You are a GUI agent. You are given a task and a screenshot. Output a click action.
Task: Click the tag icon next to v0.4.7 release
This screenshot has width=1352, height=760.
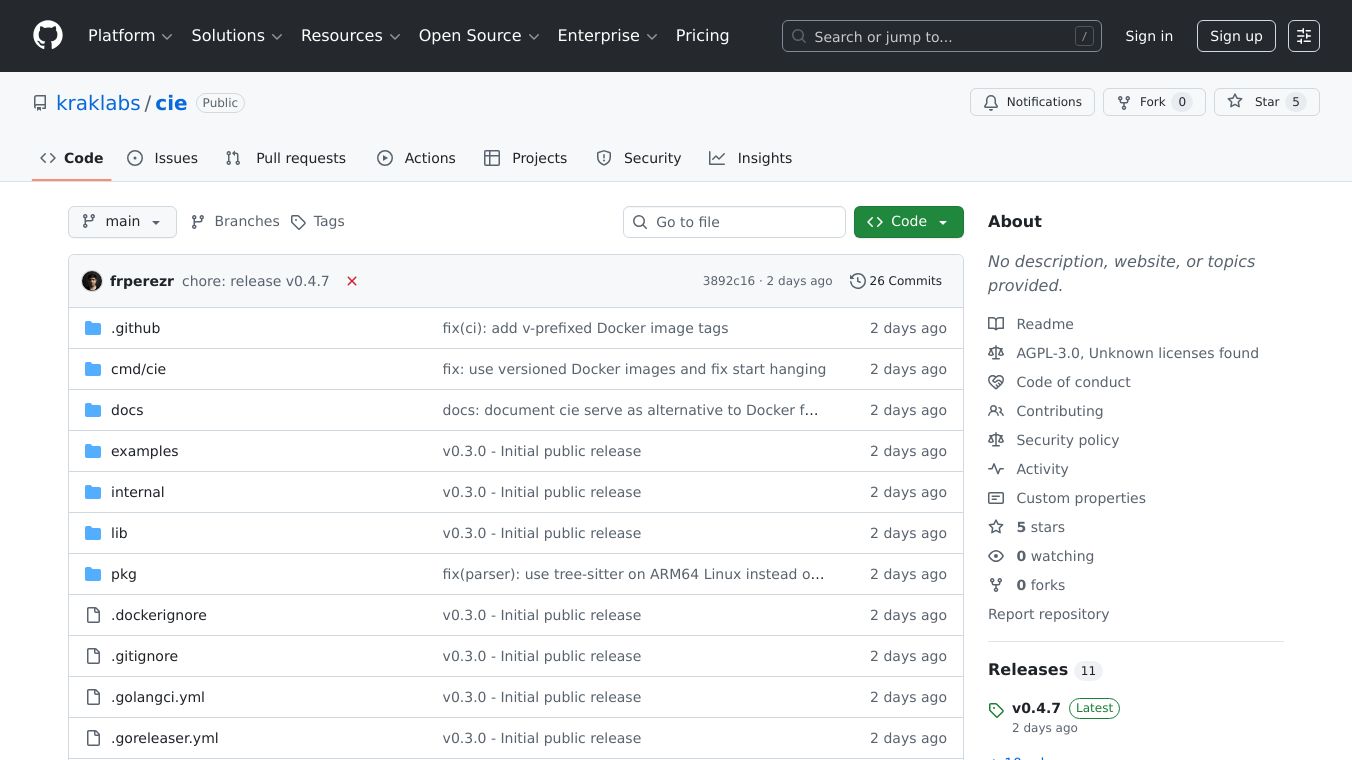[x=996, y=710]
